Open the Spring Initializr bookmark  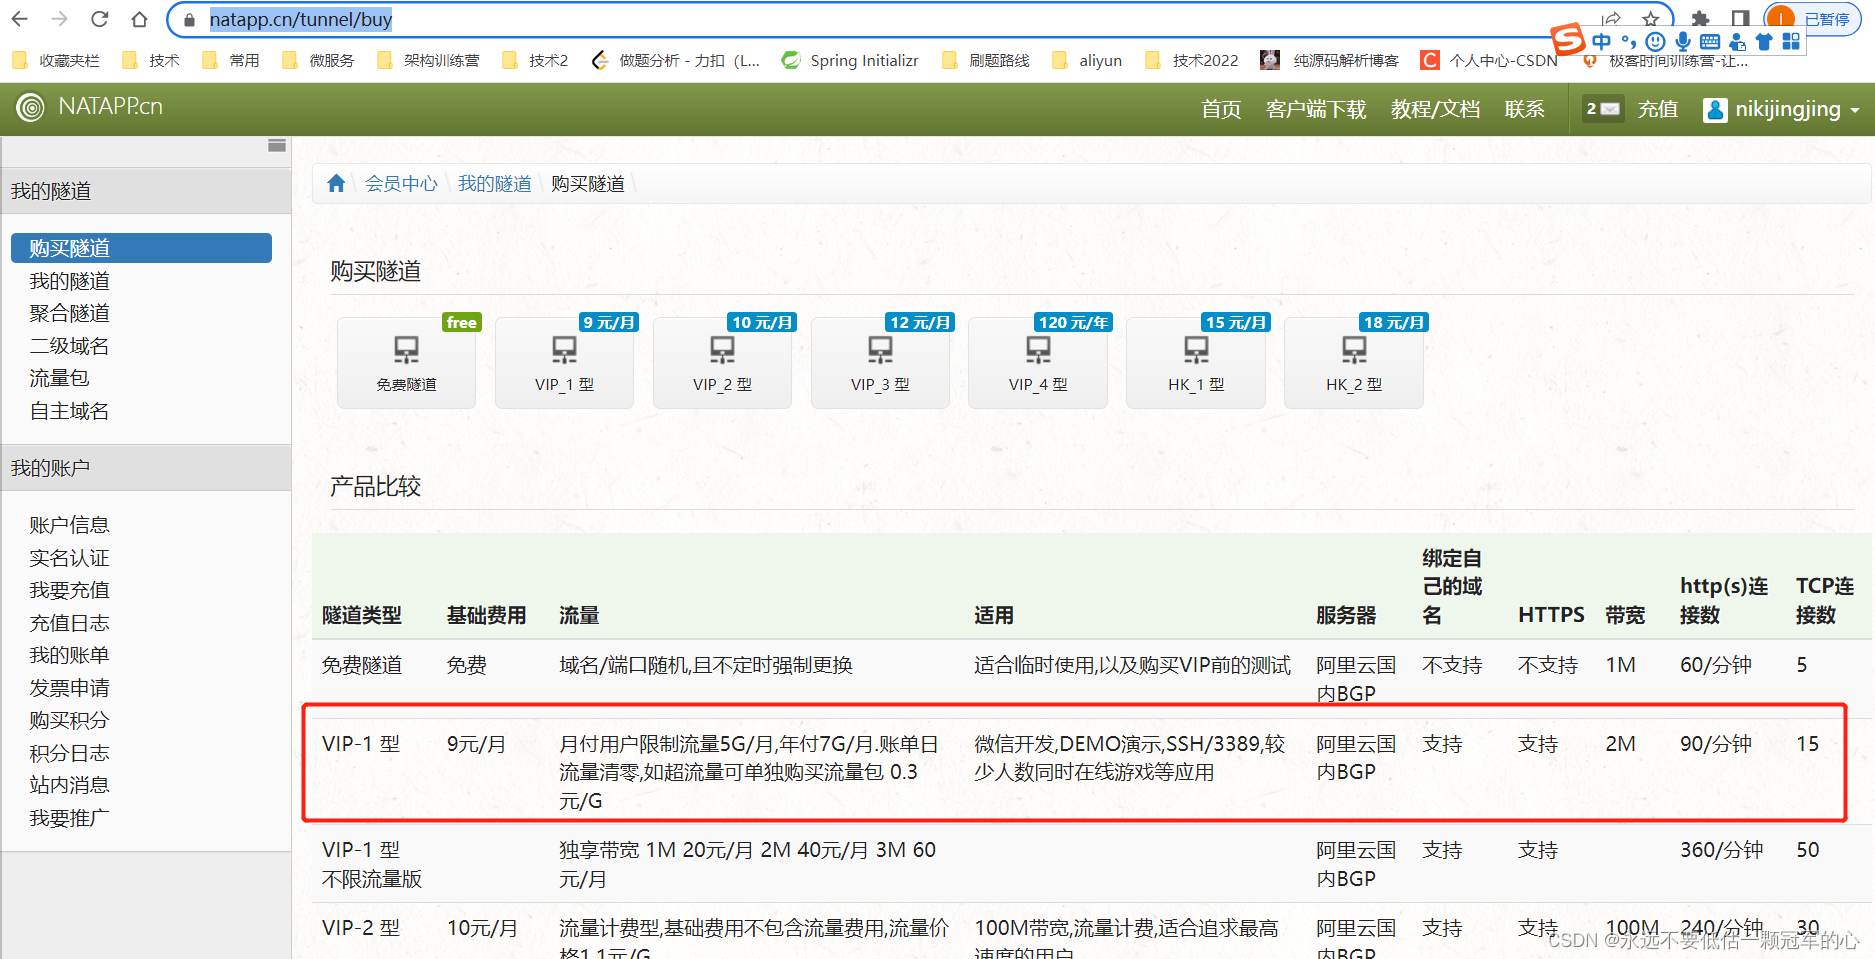click(x=850, y=60)
